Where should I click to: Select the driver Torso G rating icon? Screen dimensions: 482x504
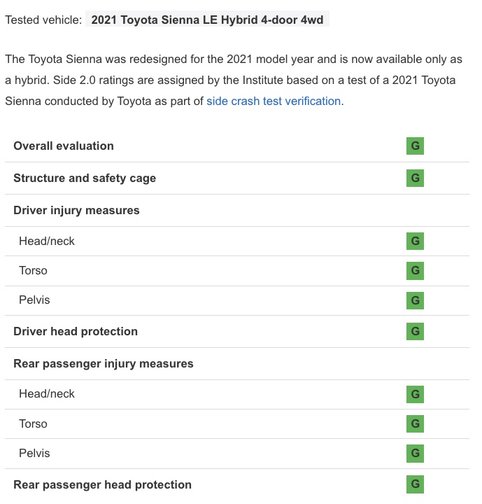click(x=415, y=270)
